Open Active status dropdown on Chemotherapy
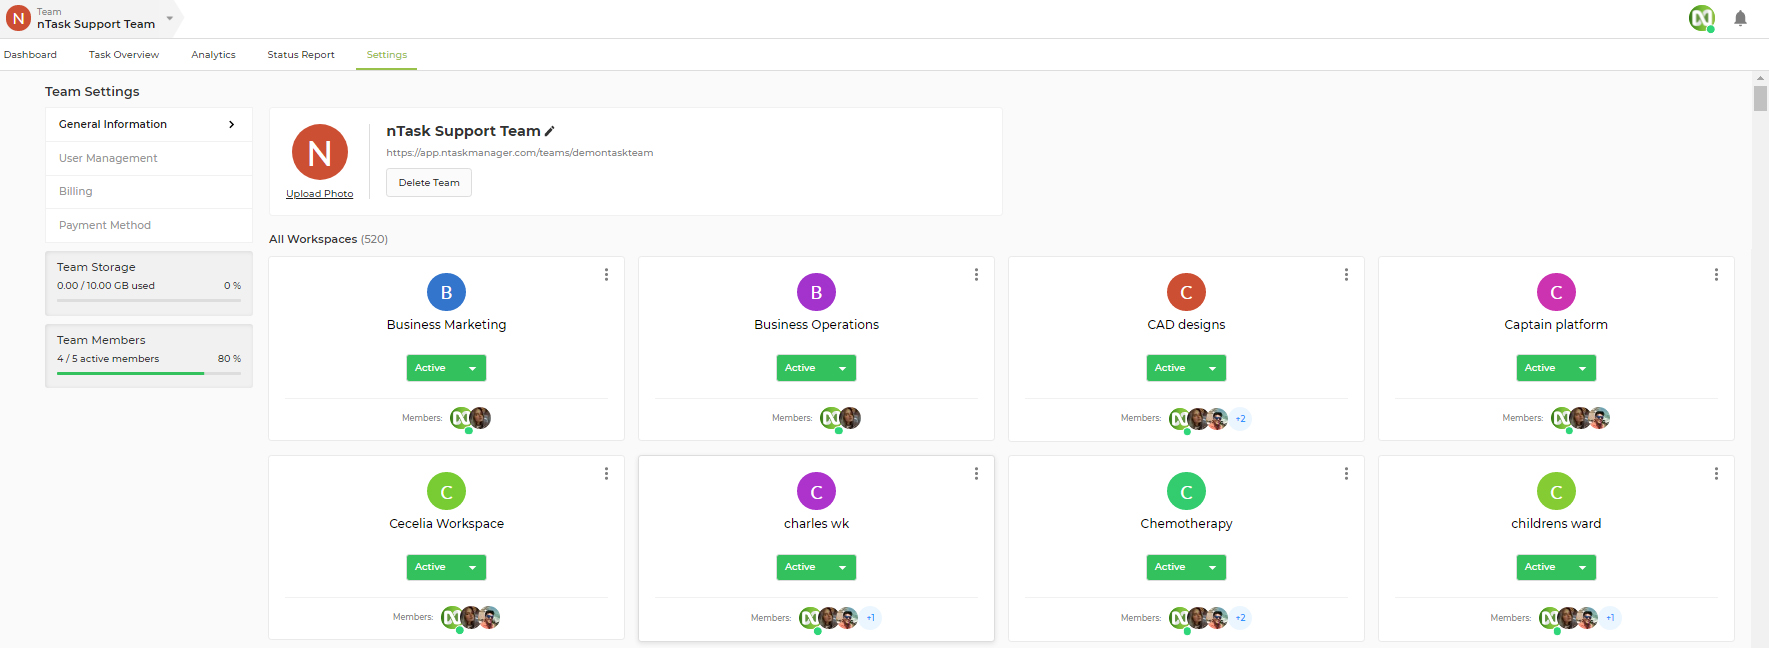The width and height of the screenshot is (1769, 648). (x=1186, y=567)
